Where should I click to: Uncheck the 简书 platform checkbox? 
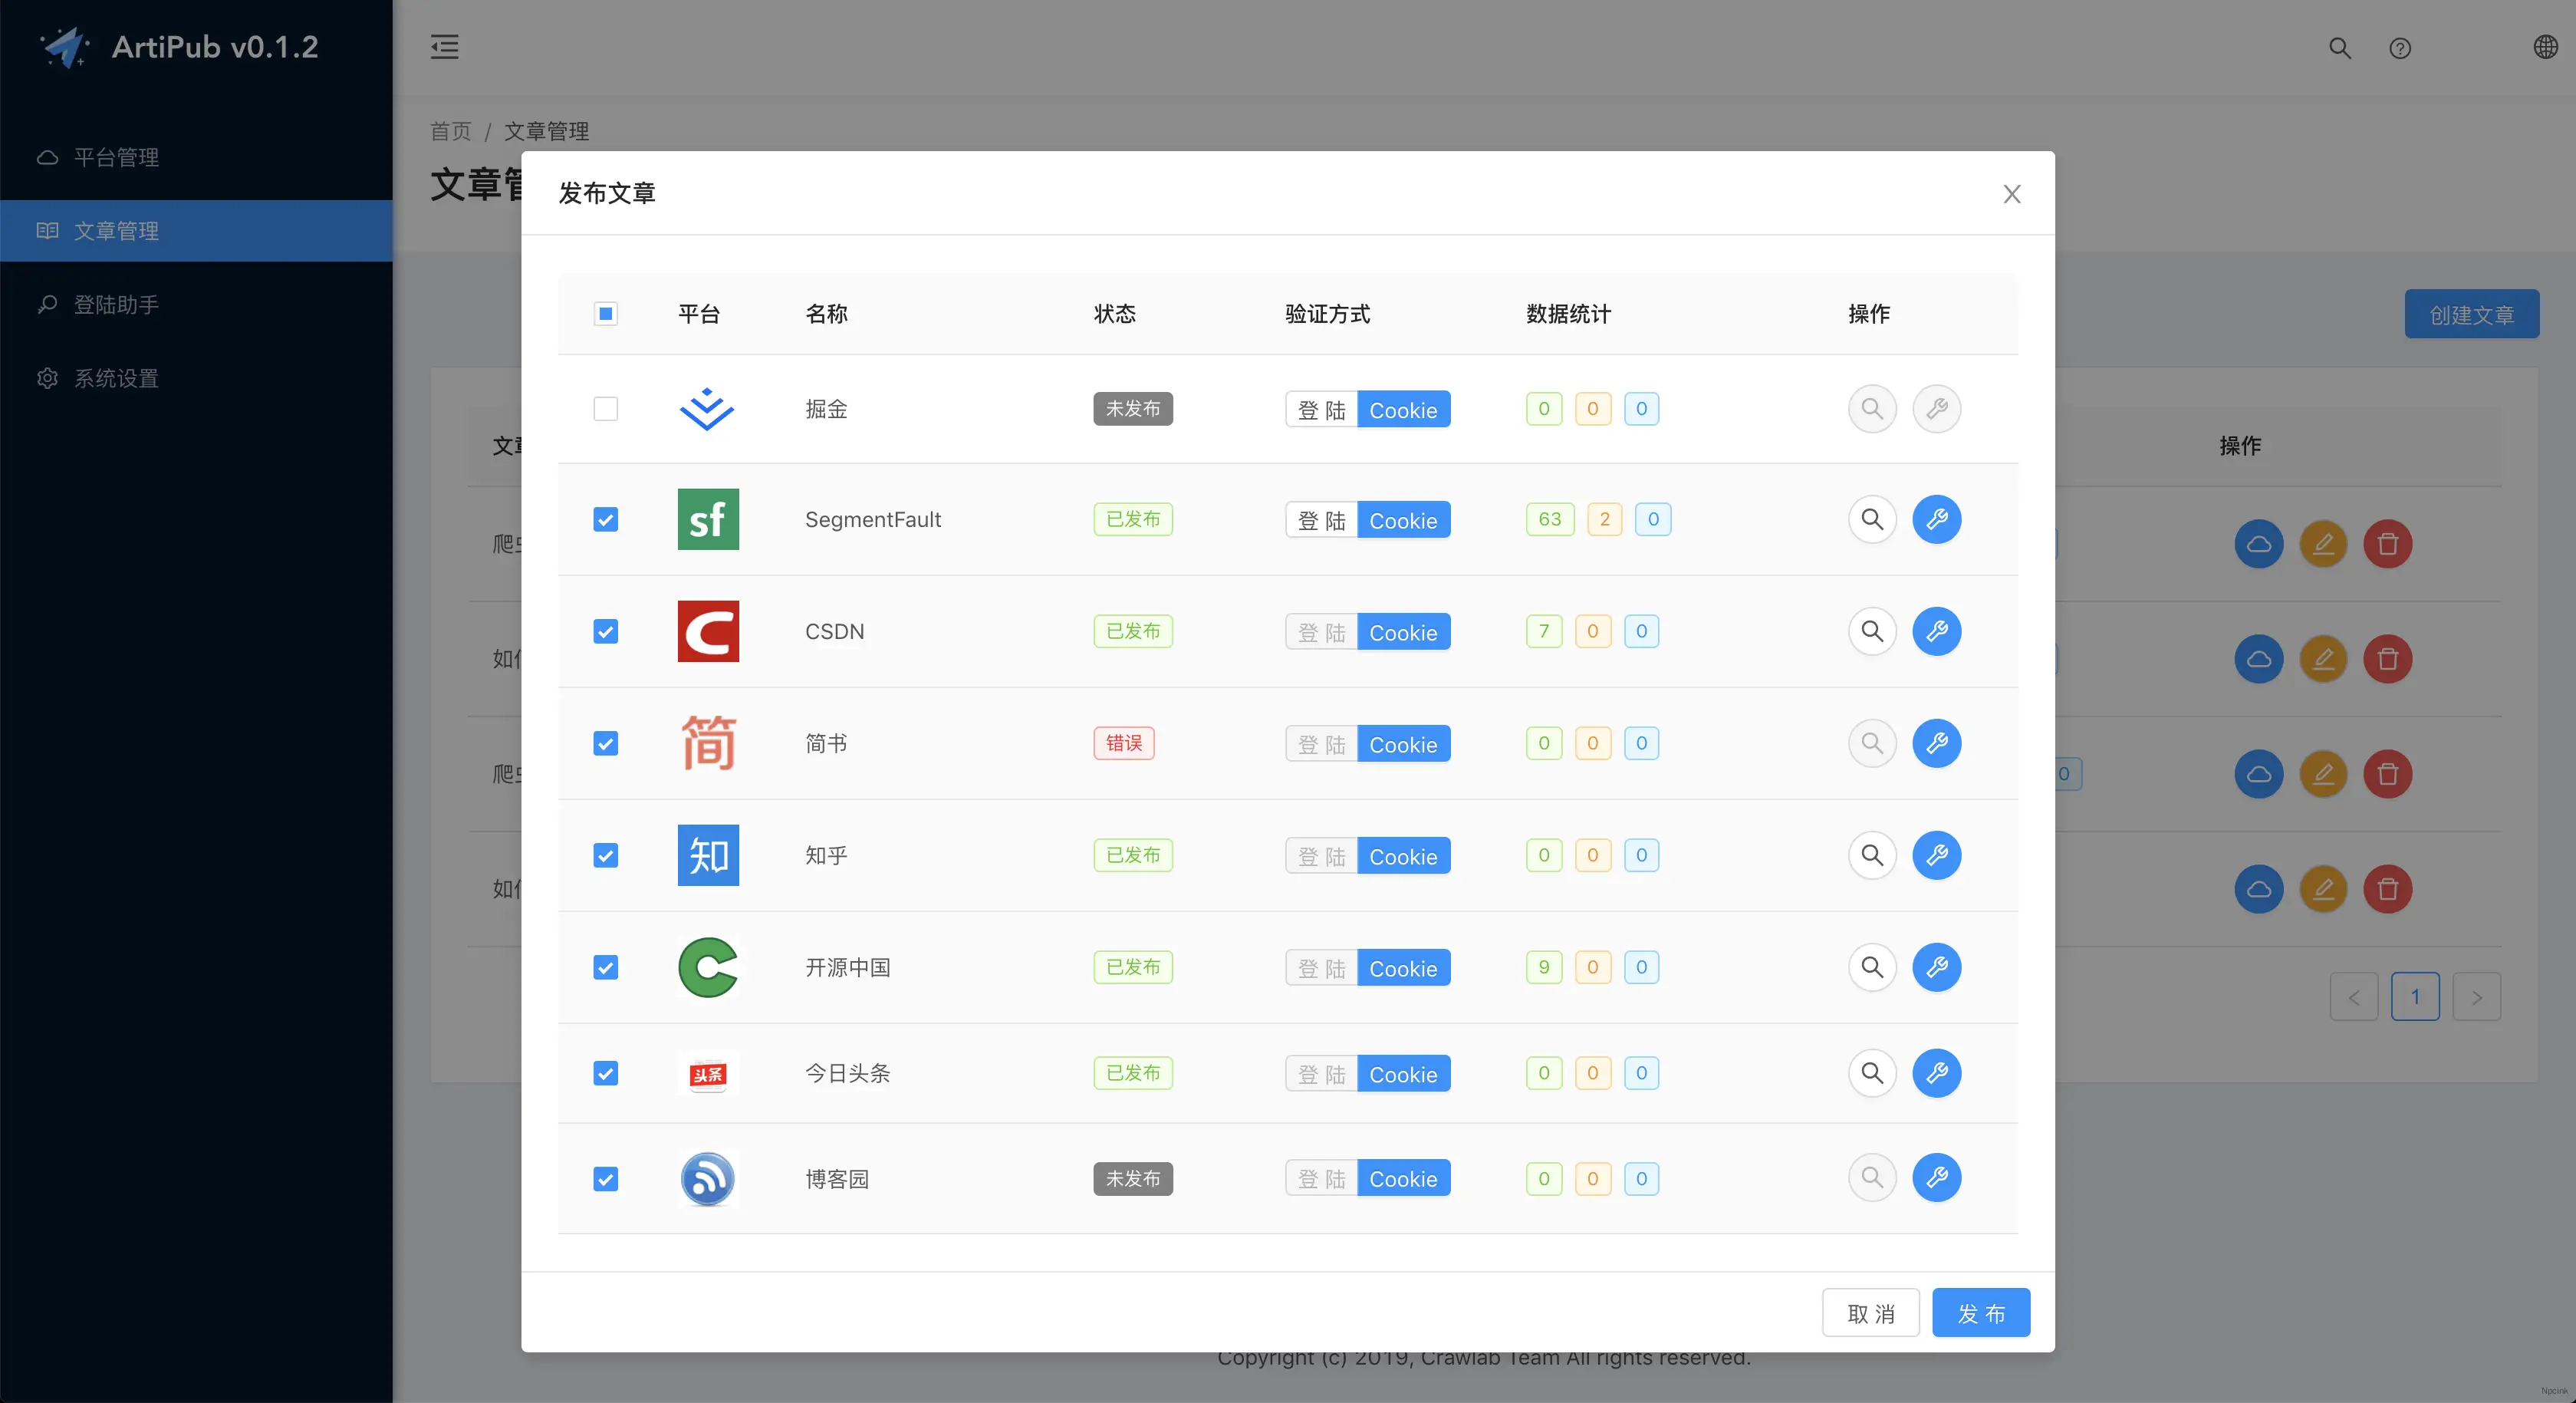coord(605,743)
